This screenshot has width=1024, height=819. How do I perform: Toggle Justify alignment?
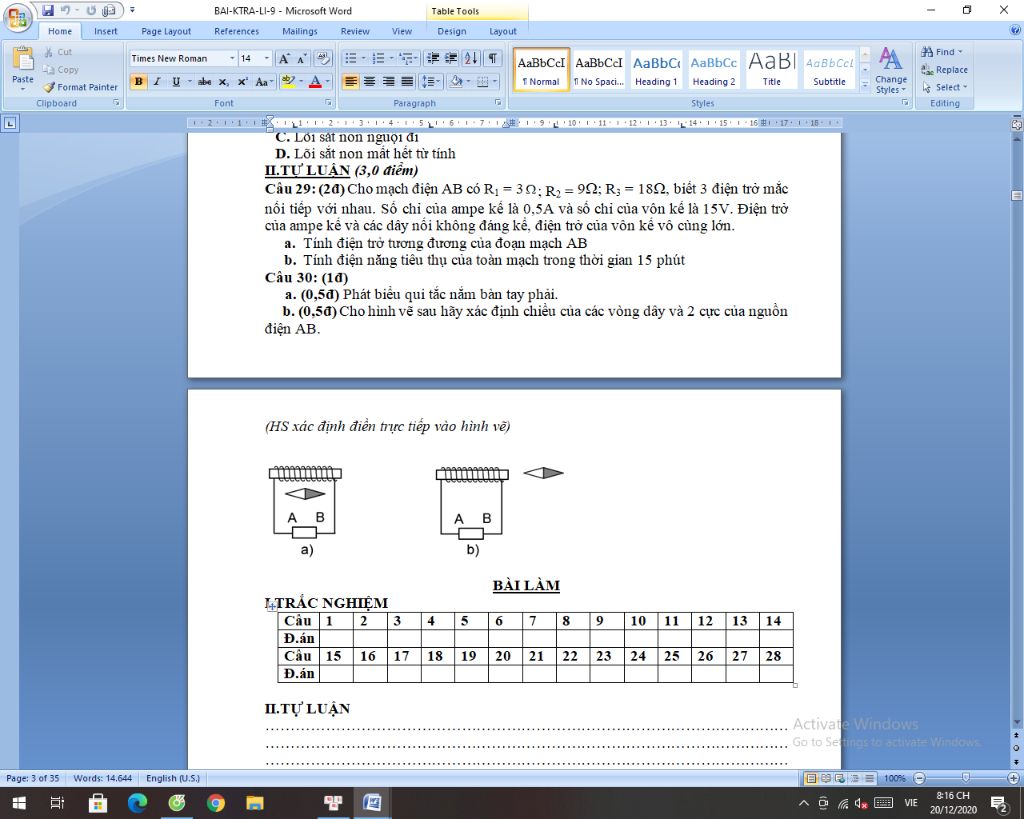coord(407,82)
